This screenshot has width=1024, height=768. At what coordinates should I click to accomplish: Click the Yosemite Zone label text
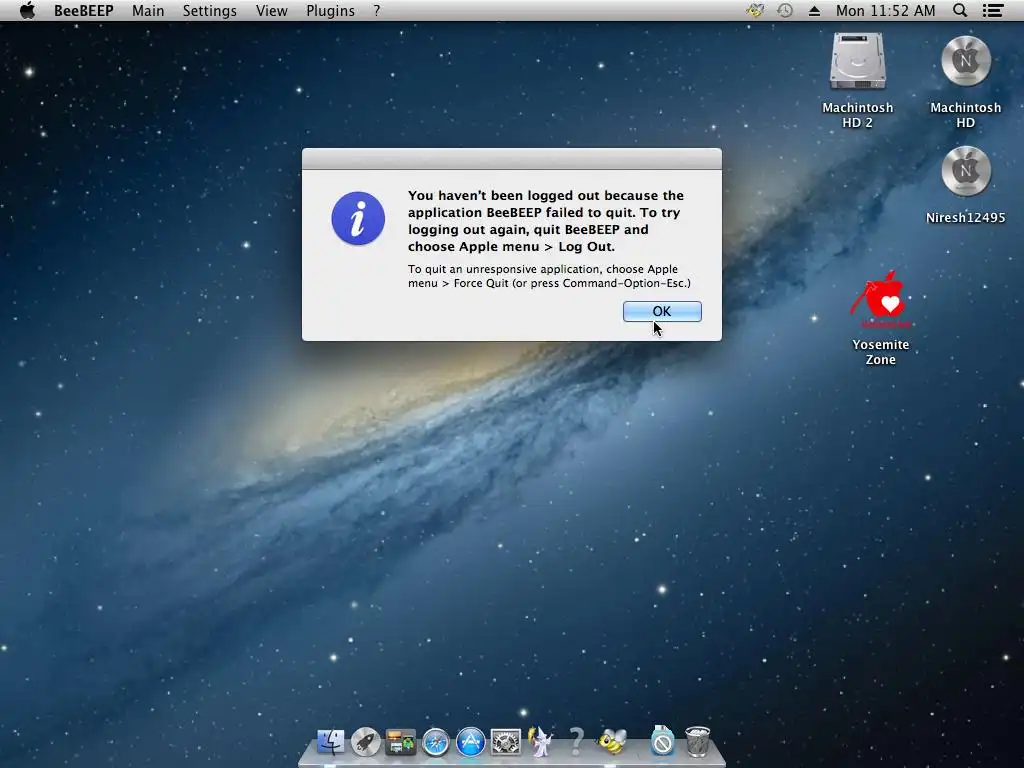pos(880,352)
